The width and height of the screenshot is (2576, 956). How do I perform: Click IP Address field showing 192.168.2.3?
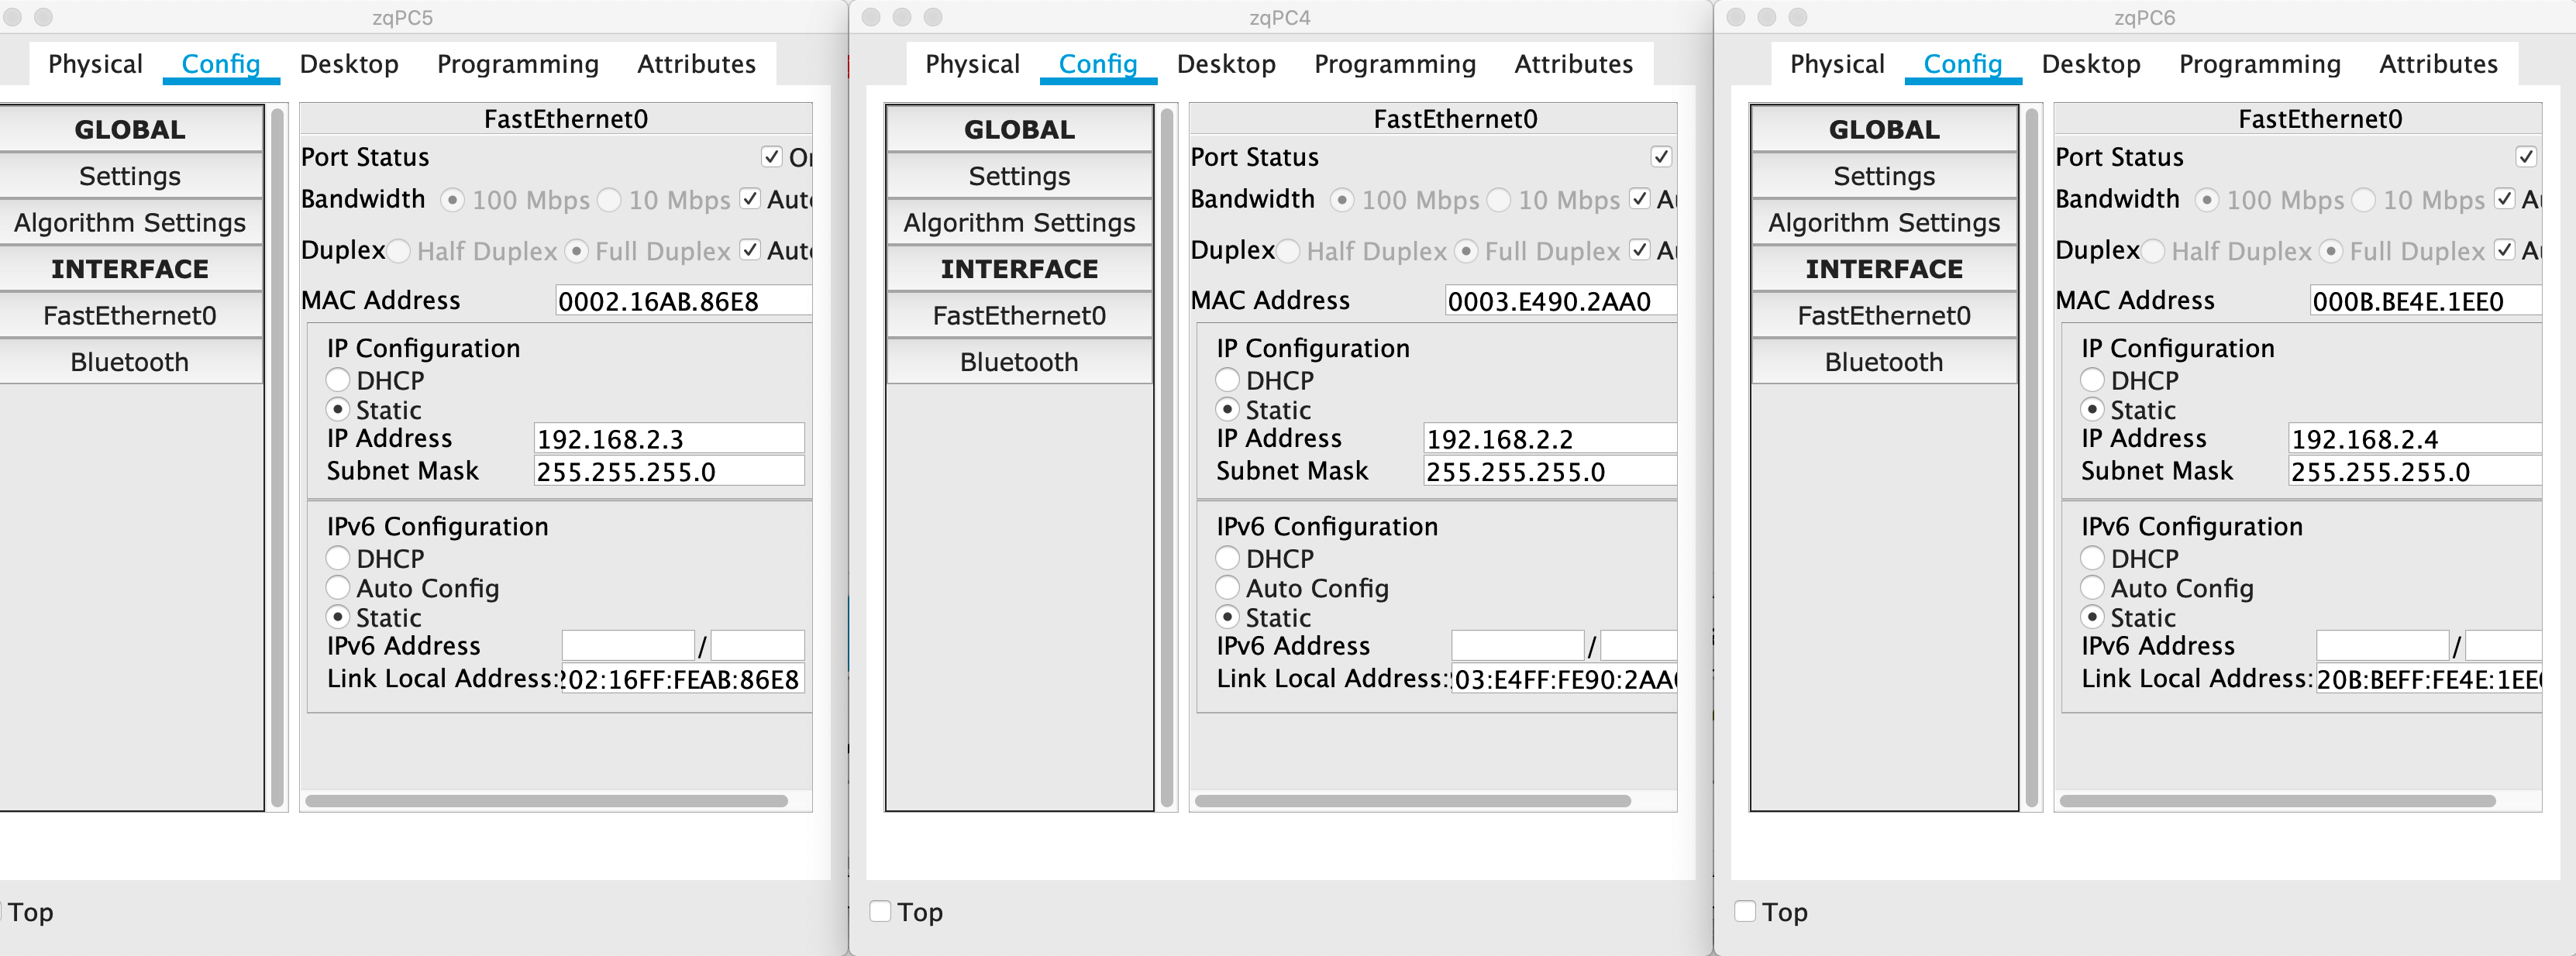pyautogui.click(x=667, y=439)
